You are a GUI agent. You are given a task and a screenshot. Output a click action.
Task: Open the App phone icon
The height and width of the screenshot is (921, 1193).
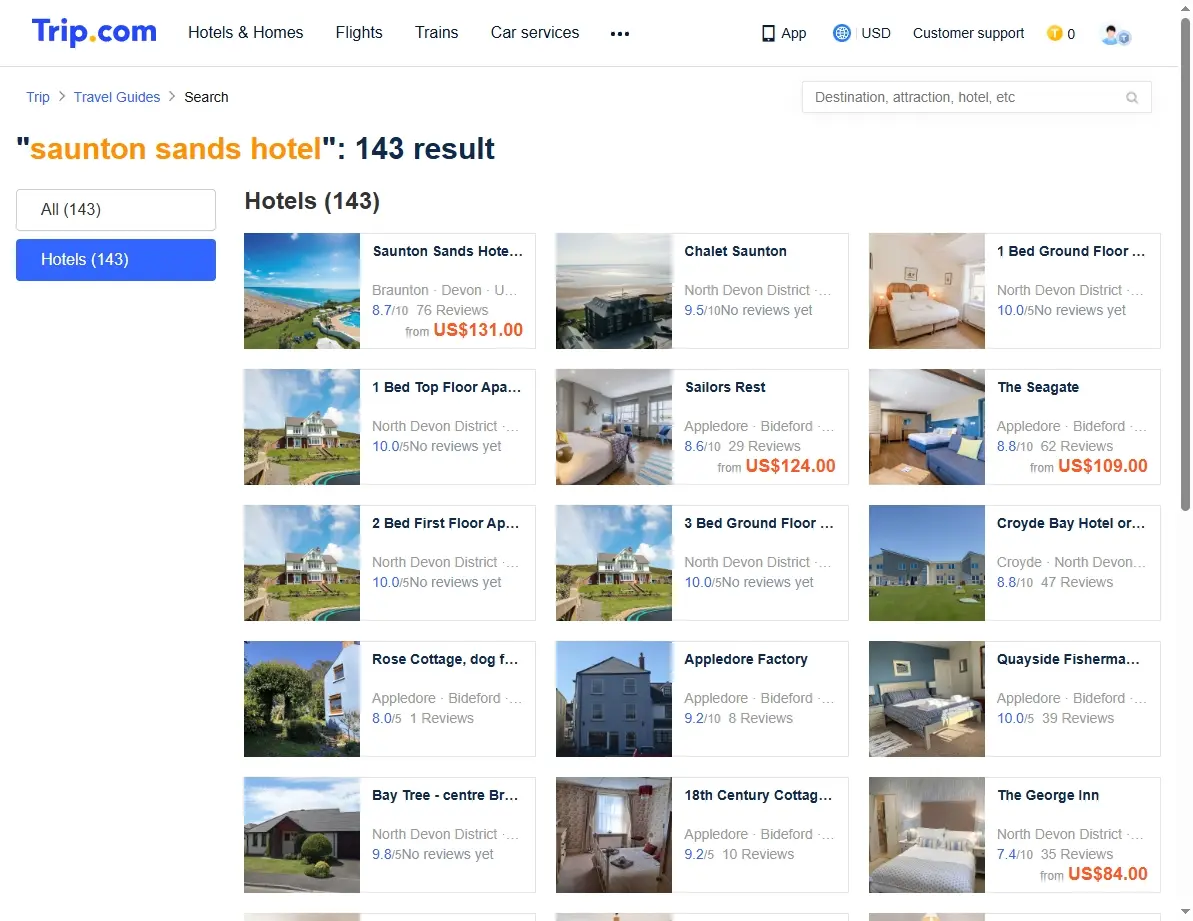[x=768, y=33]
